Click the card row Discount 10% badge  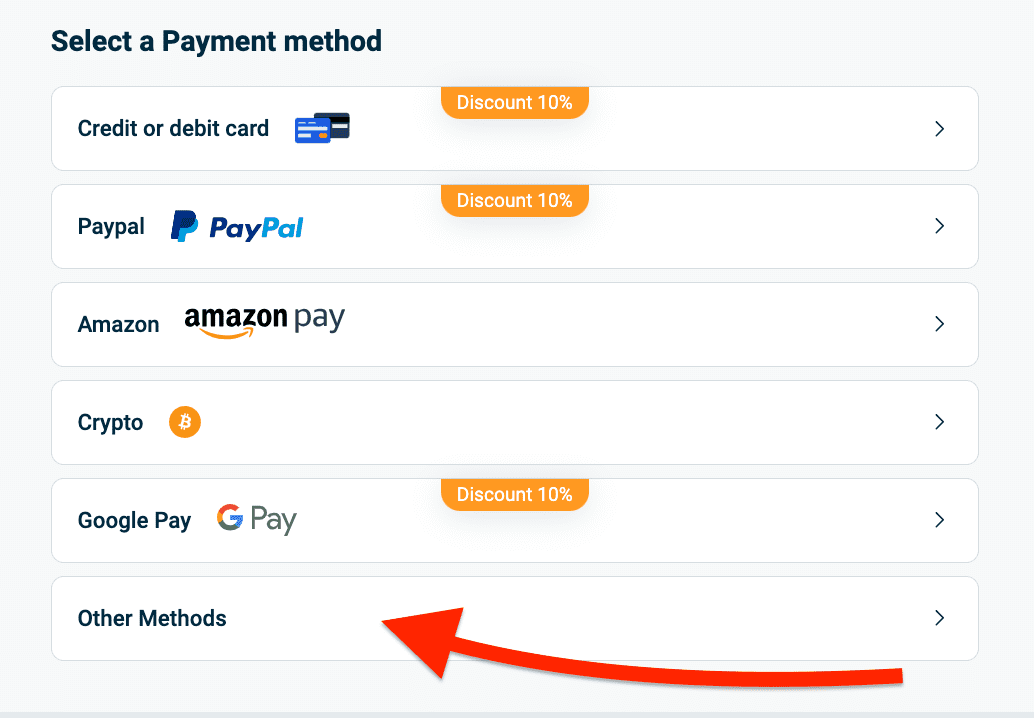point(514,102)
